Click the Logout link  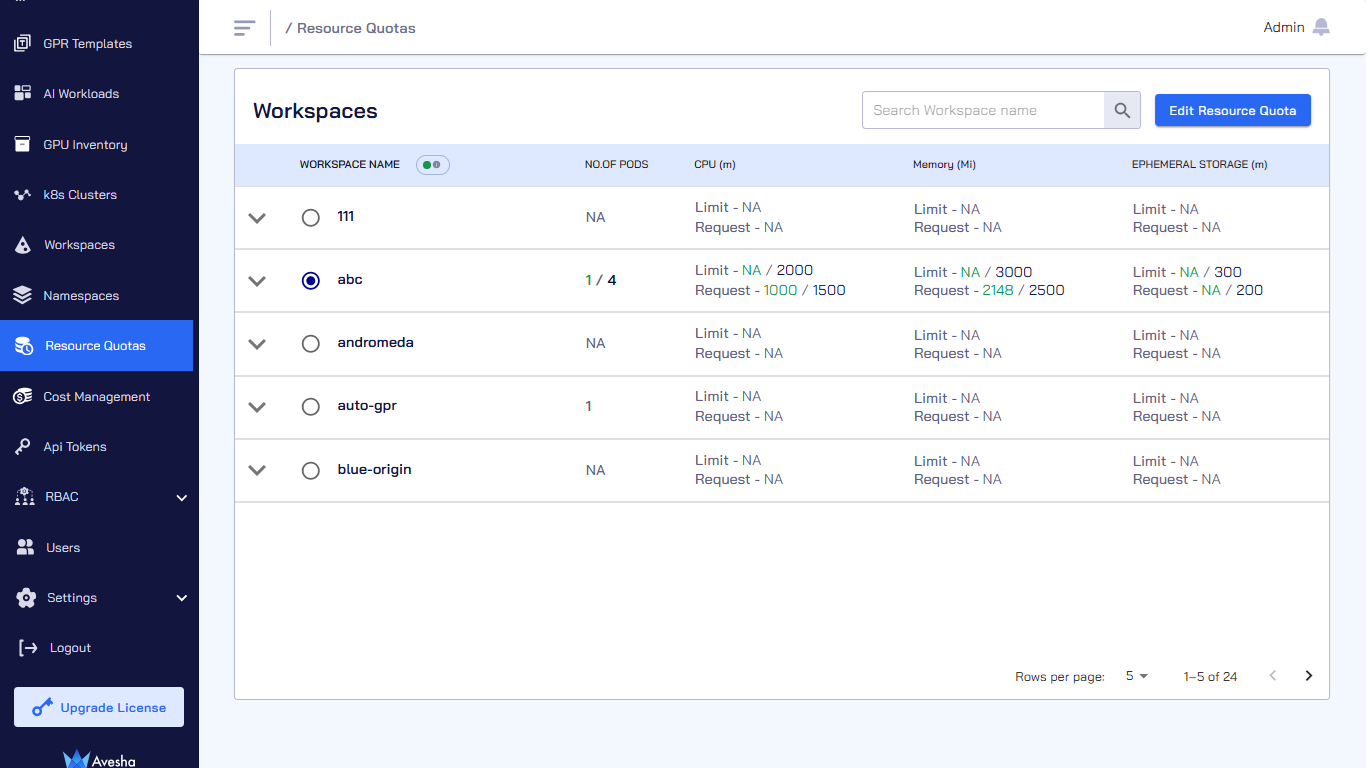point(70,648)
